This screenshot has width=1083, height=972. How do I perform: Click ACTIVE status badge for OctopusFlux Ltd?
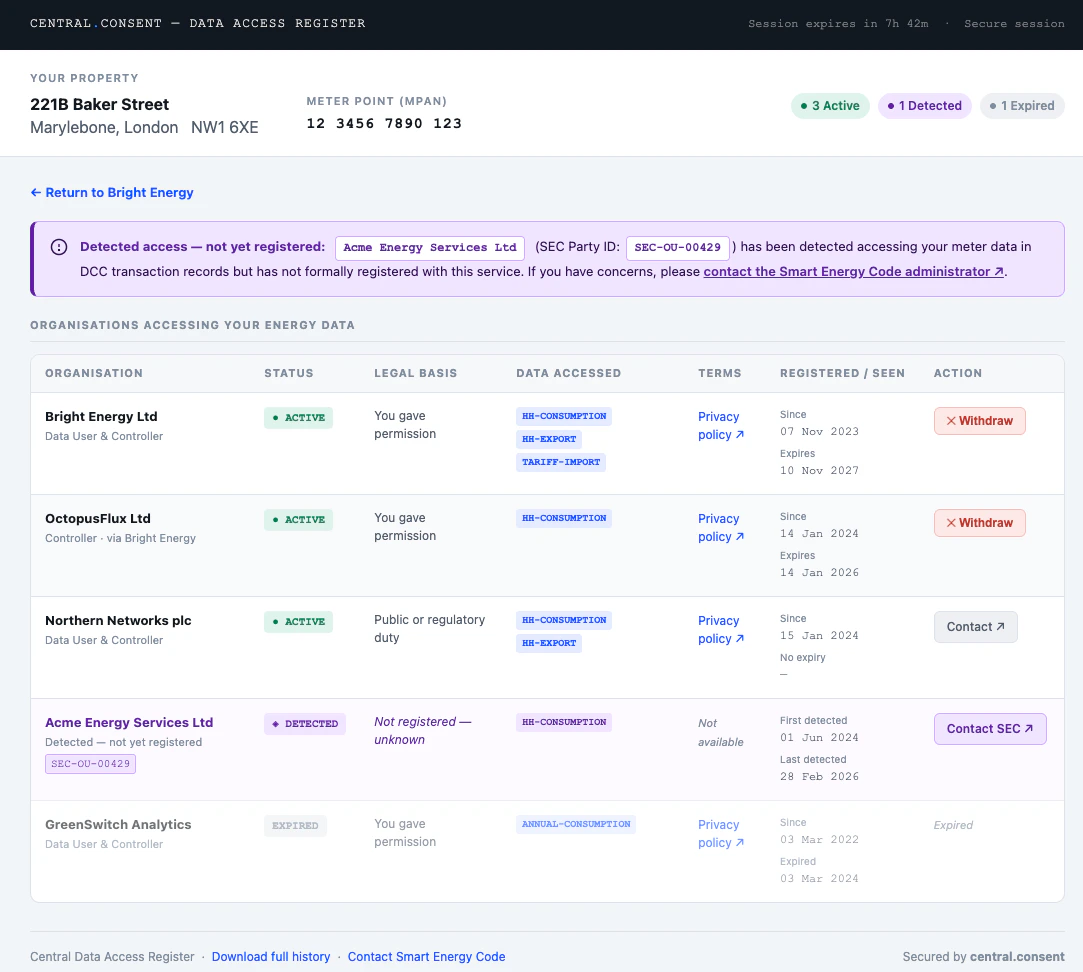(x=298, y=520)
